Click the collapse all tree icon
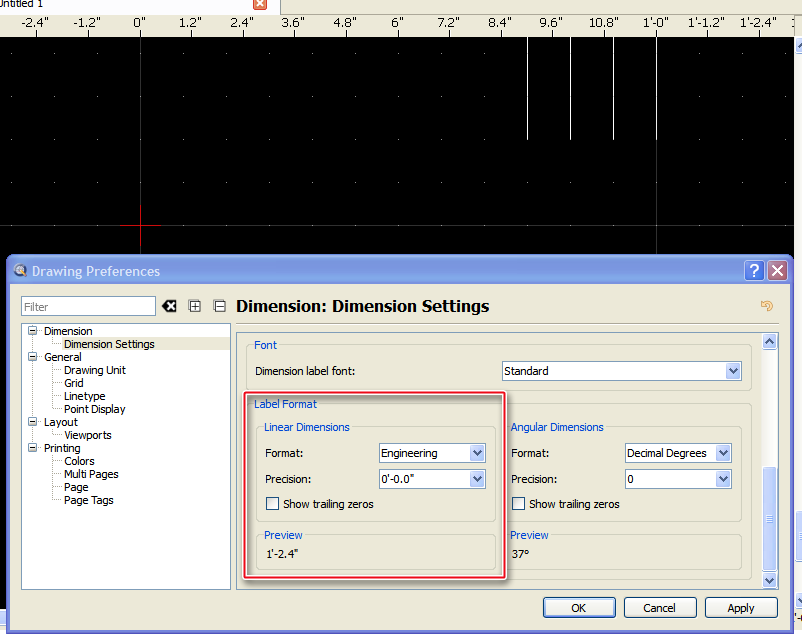The width and height of the screenshot is (802, 640). click(220, 306)
